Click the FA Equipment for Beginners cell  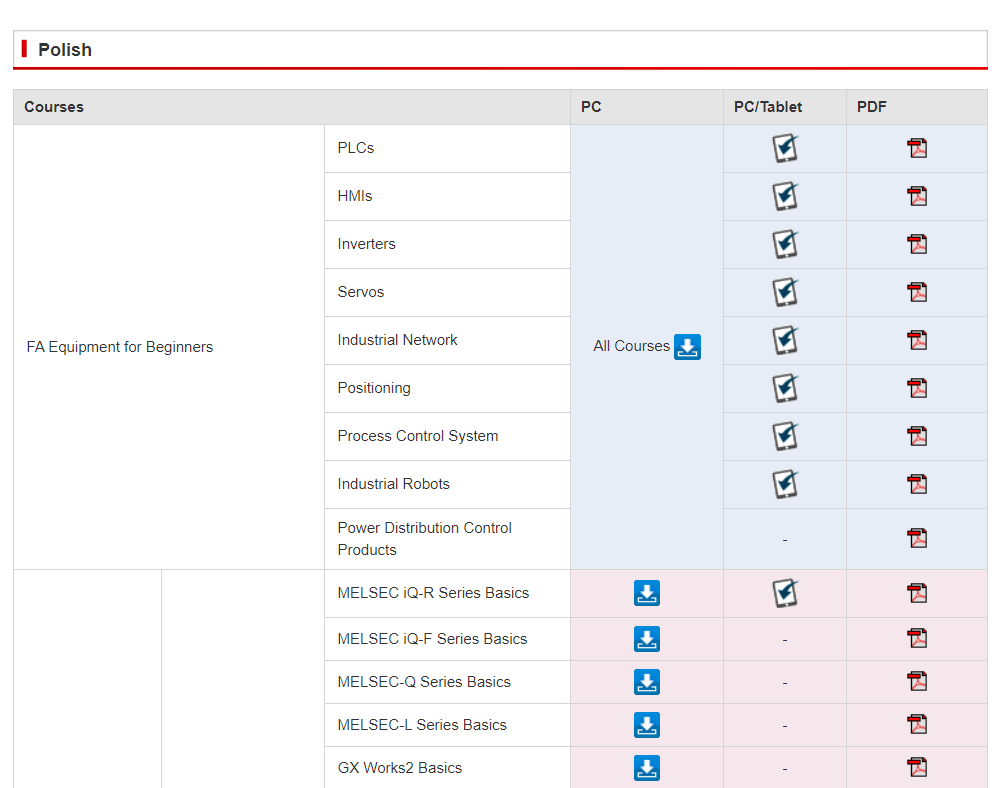coord(120,347)
